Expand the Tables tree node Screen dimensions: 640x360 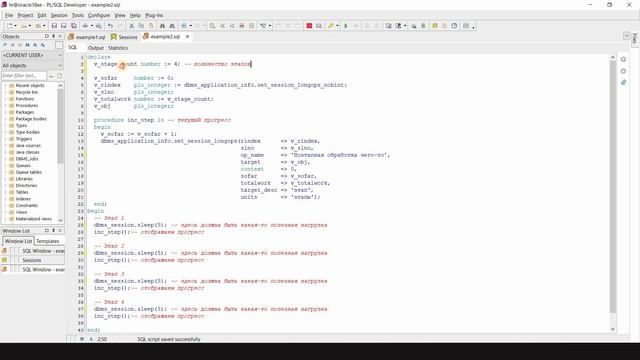[x=6, y=192]
